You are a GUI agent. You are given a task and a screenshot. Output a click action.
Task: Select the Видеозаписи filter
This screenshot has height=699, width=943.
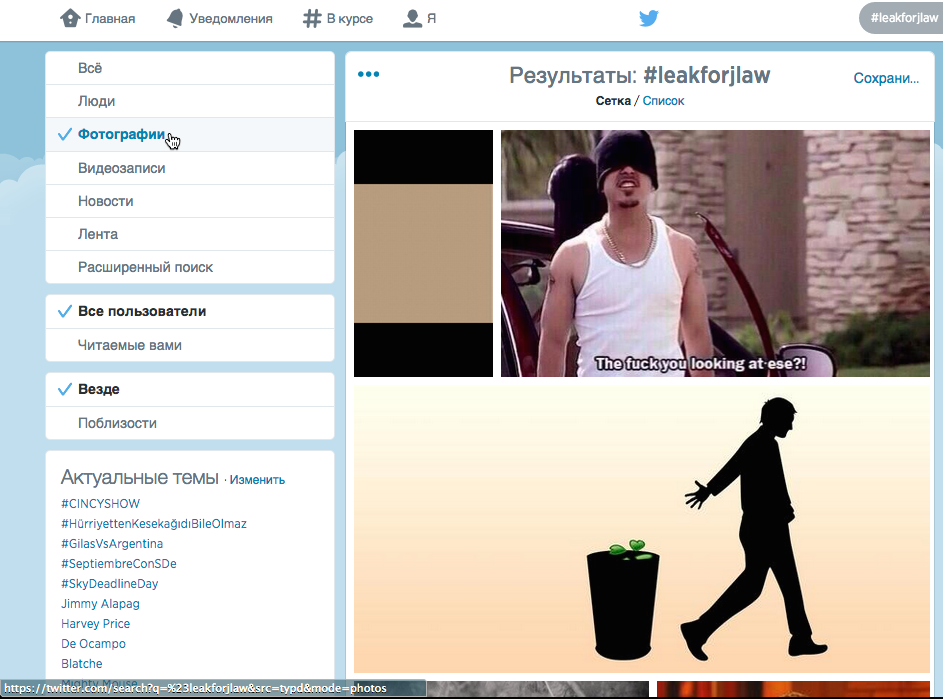click(x=122, y=168)
